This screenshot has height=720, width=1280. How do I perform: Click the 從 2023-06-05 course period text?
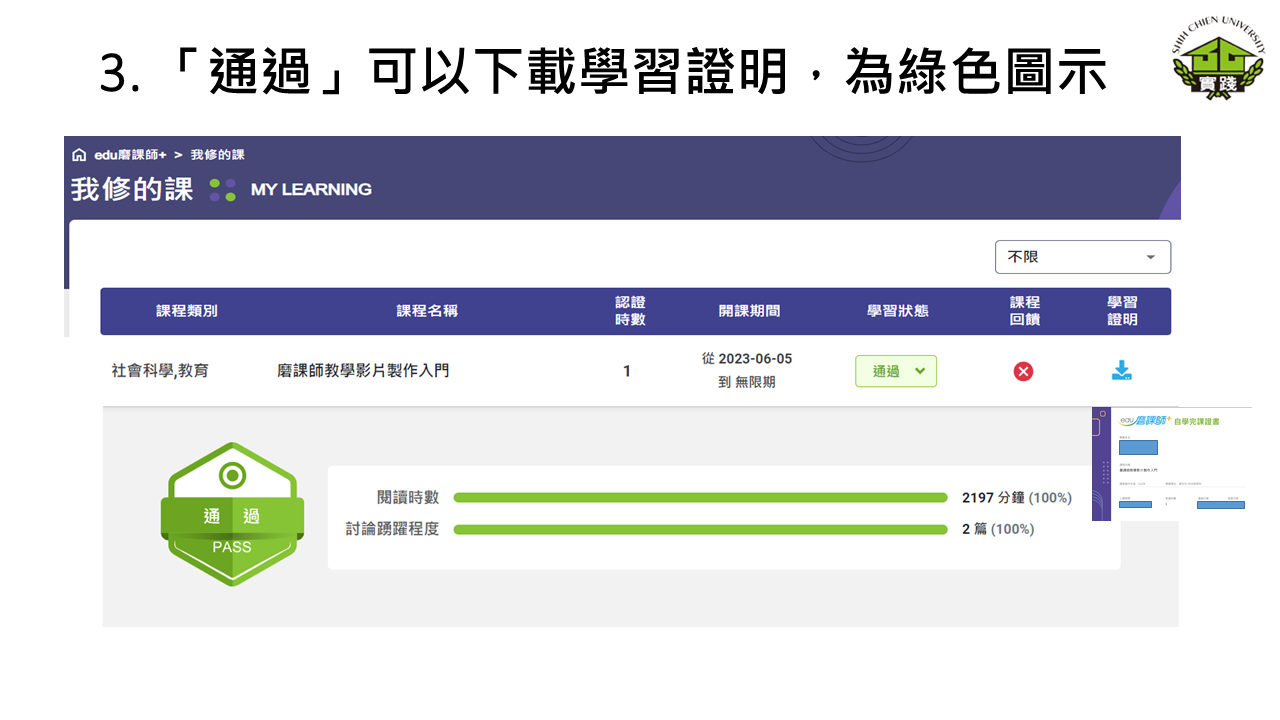click(747, 359)
